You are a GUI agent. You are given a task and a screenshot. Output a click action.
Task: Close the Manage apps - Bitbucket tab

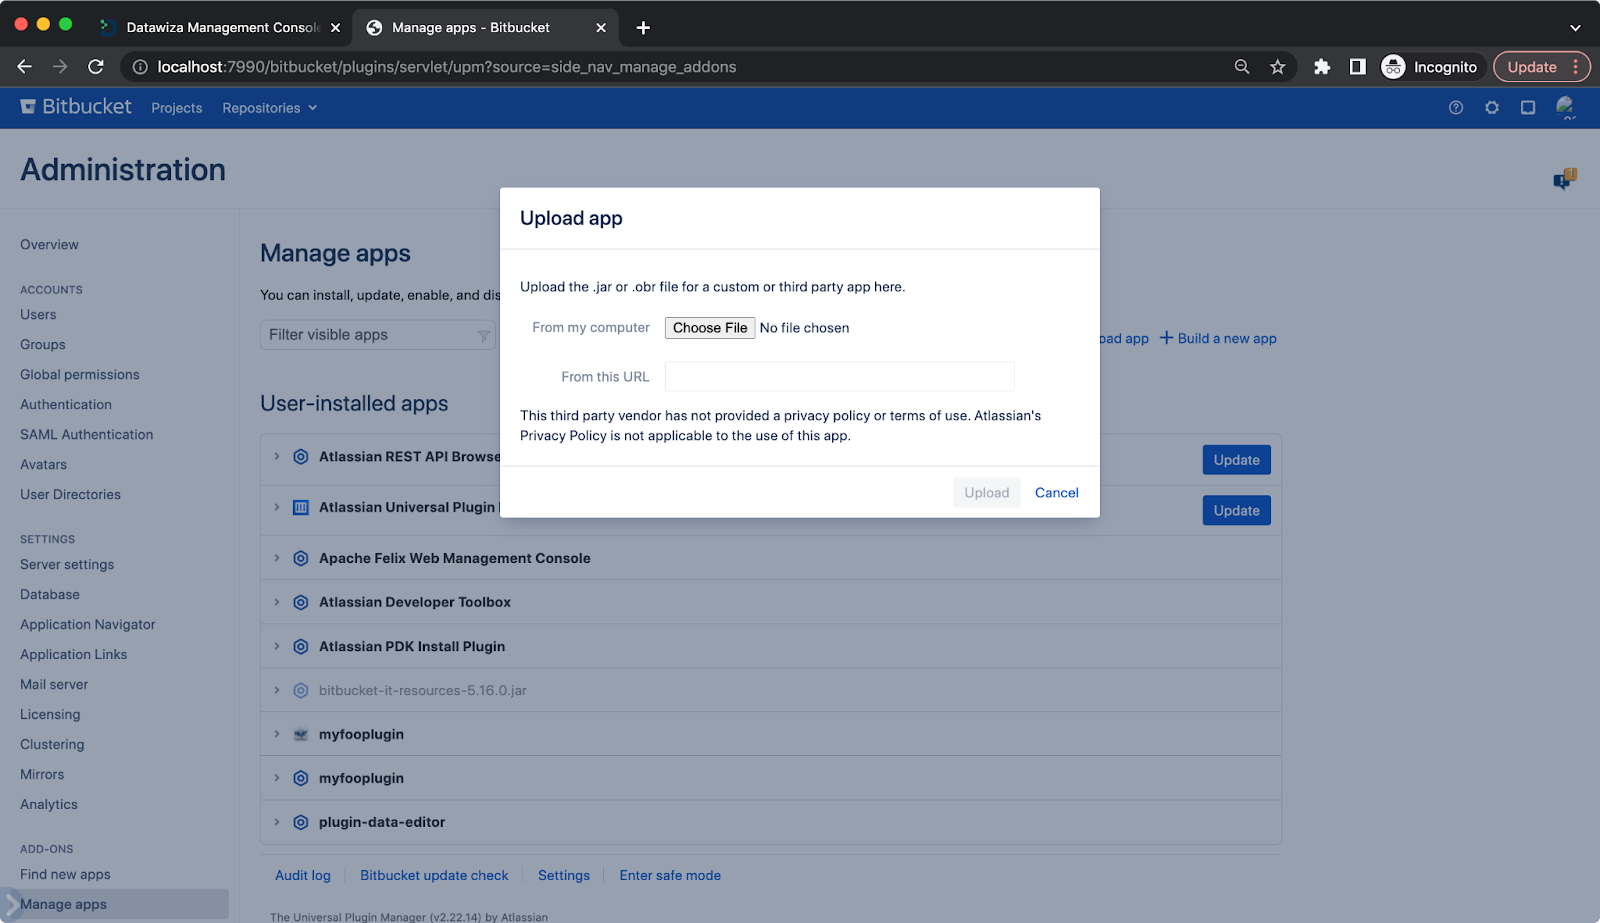601,28
